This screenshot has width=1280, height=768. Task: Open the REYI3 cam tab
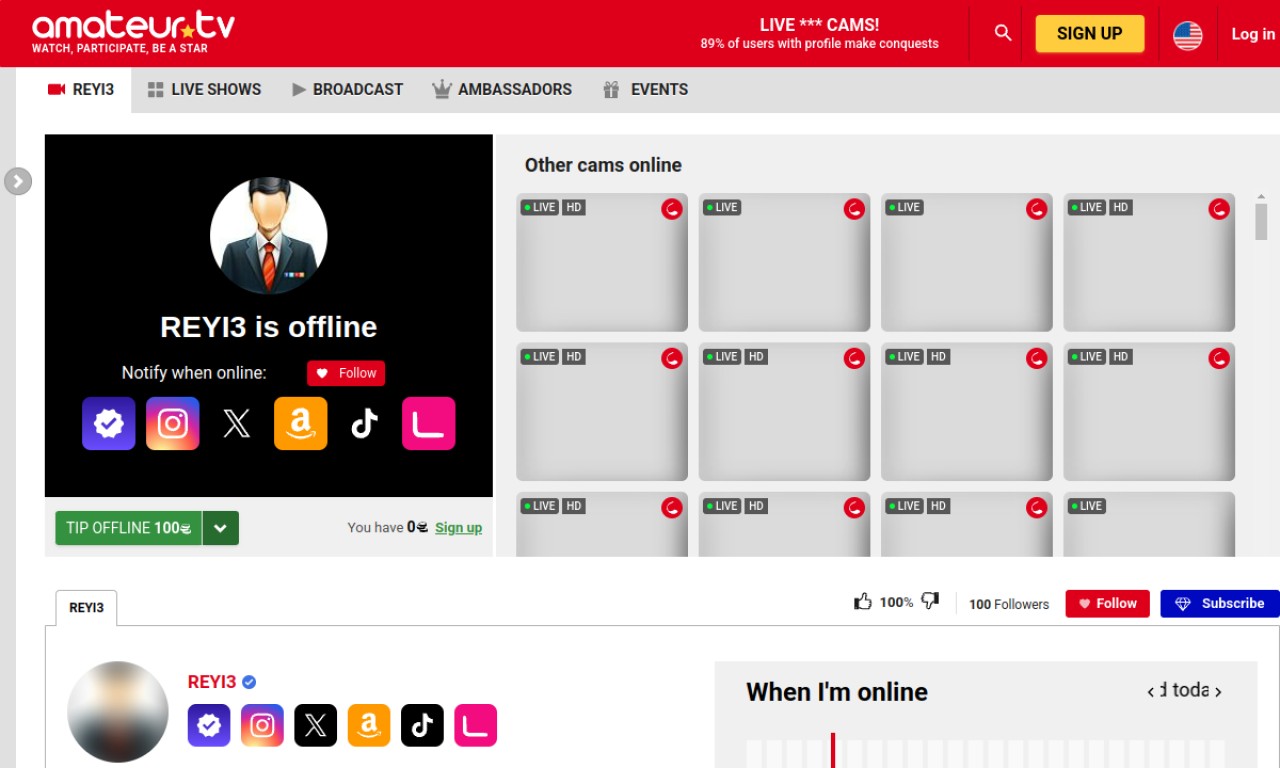(81, 90)
